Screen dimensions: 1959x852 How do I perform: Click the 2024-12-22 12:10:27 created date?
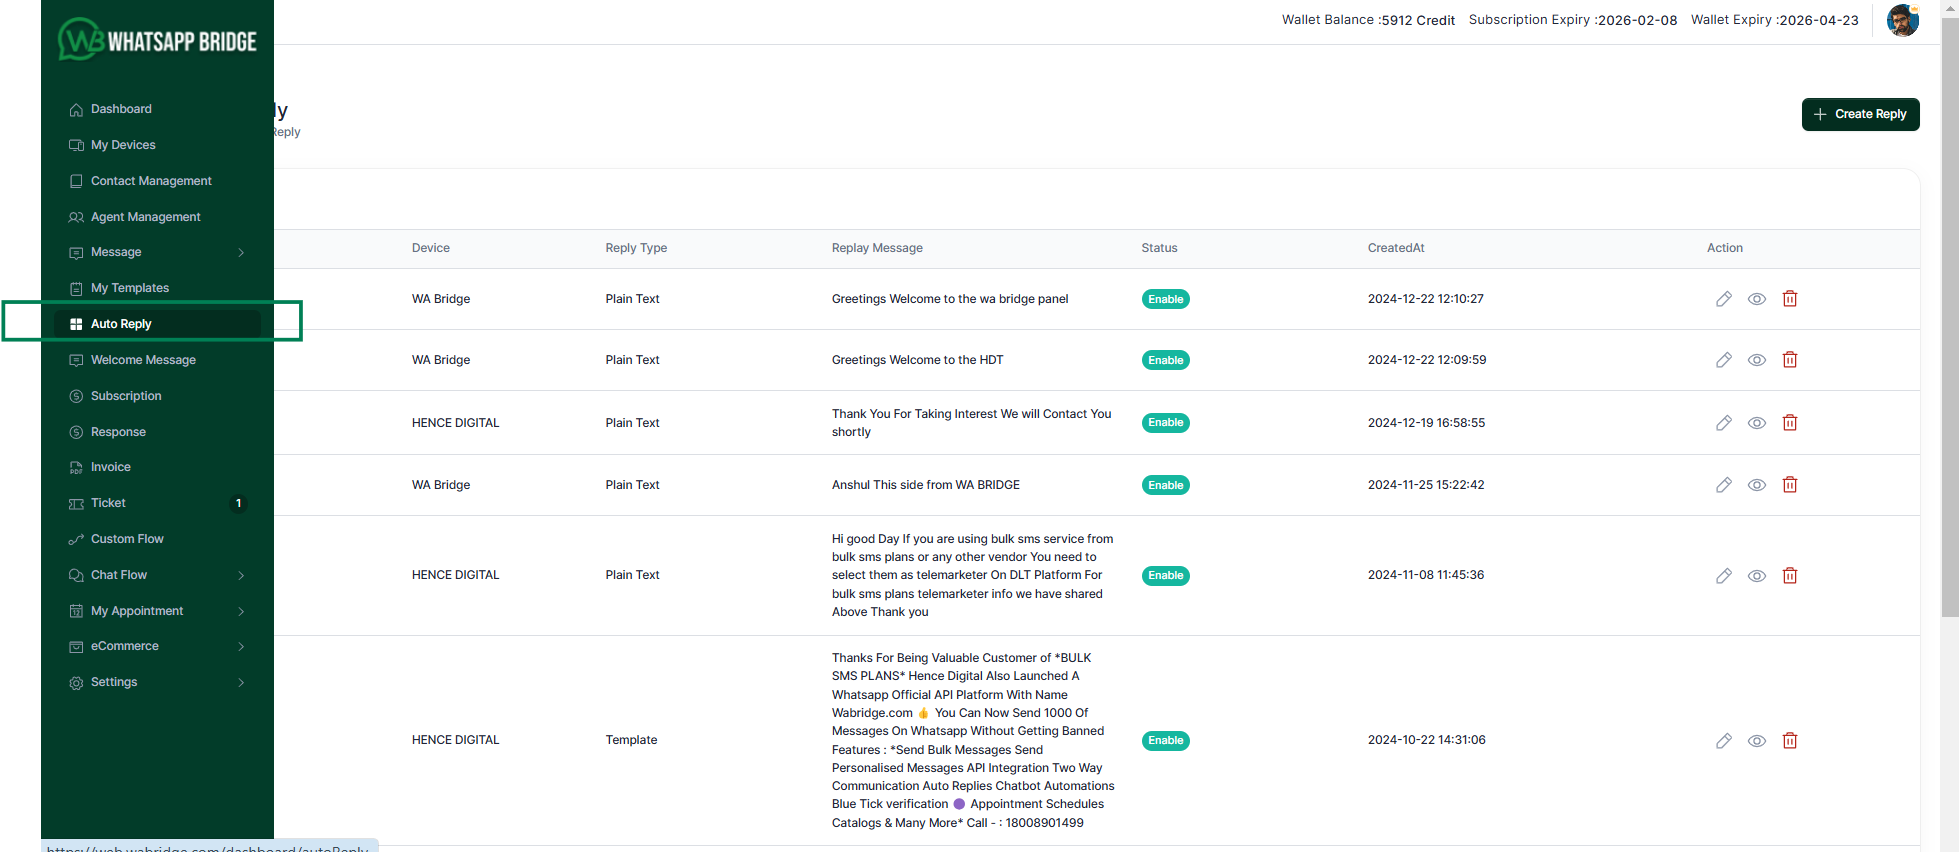pos(1426,299)
